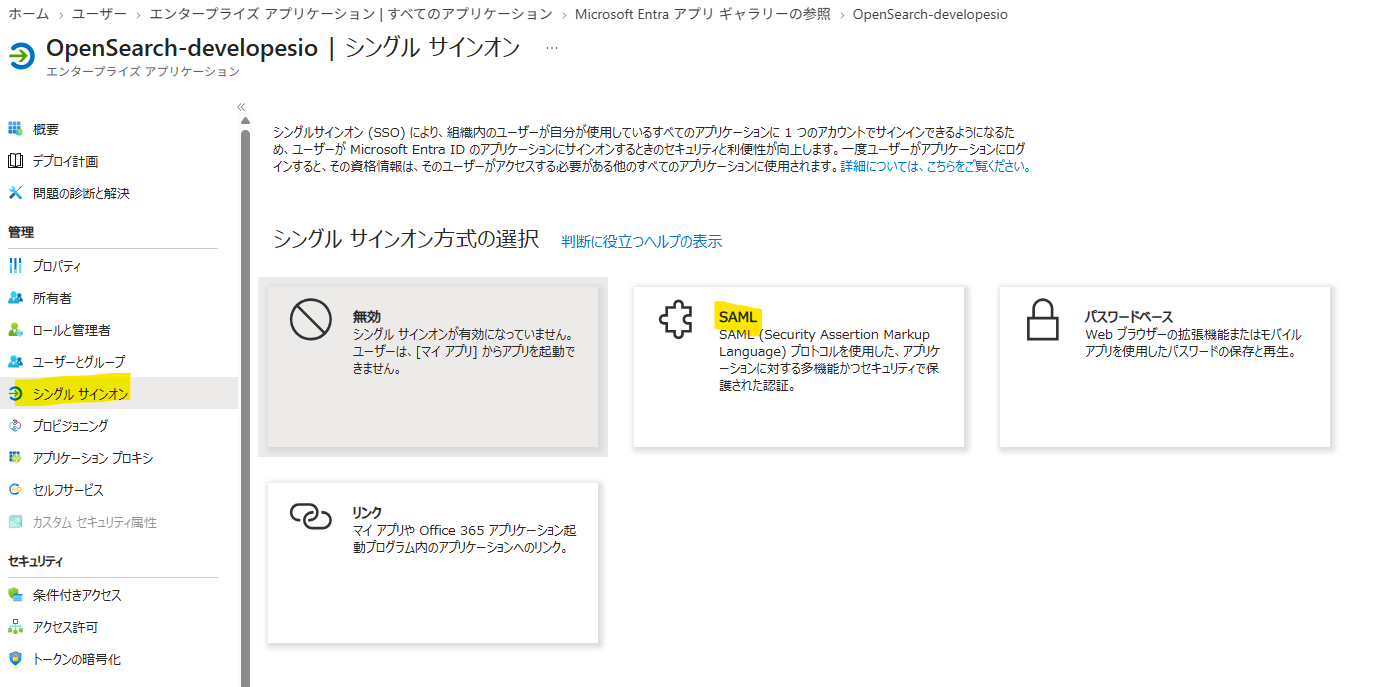
Task: Select the 無効 card title
Action: tap(367, 316)
